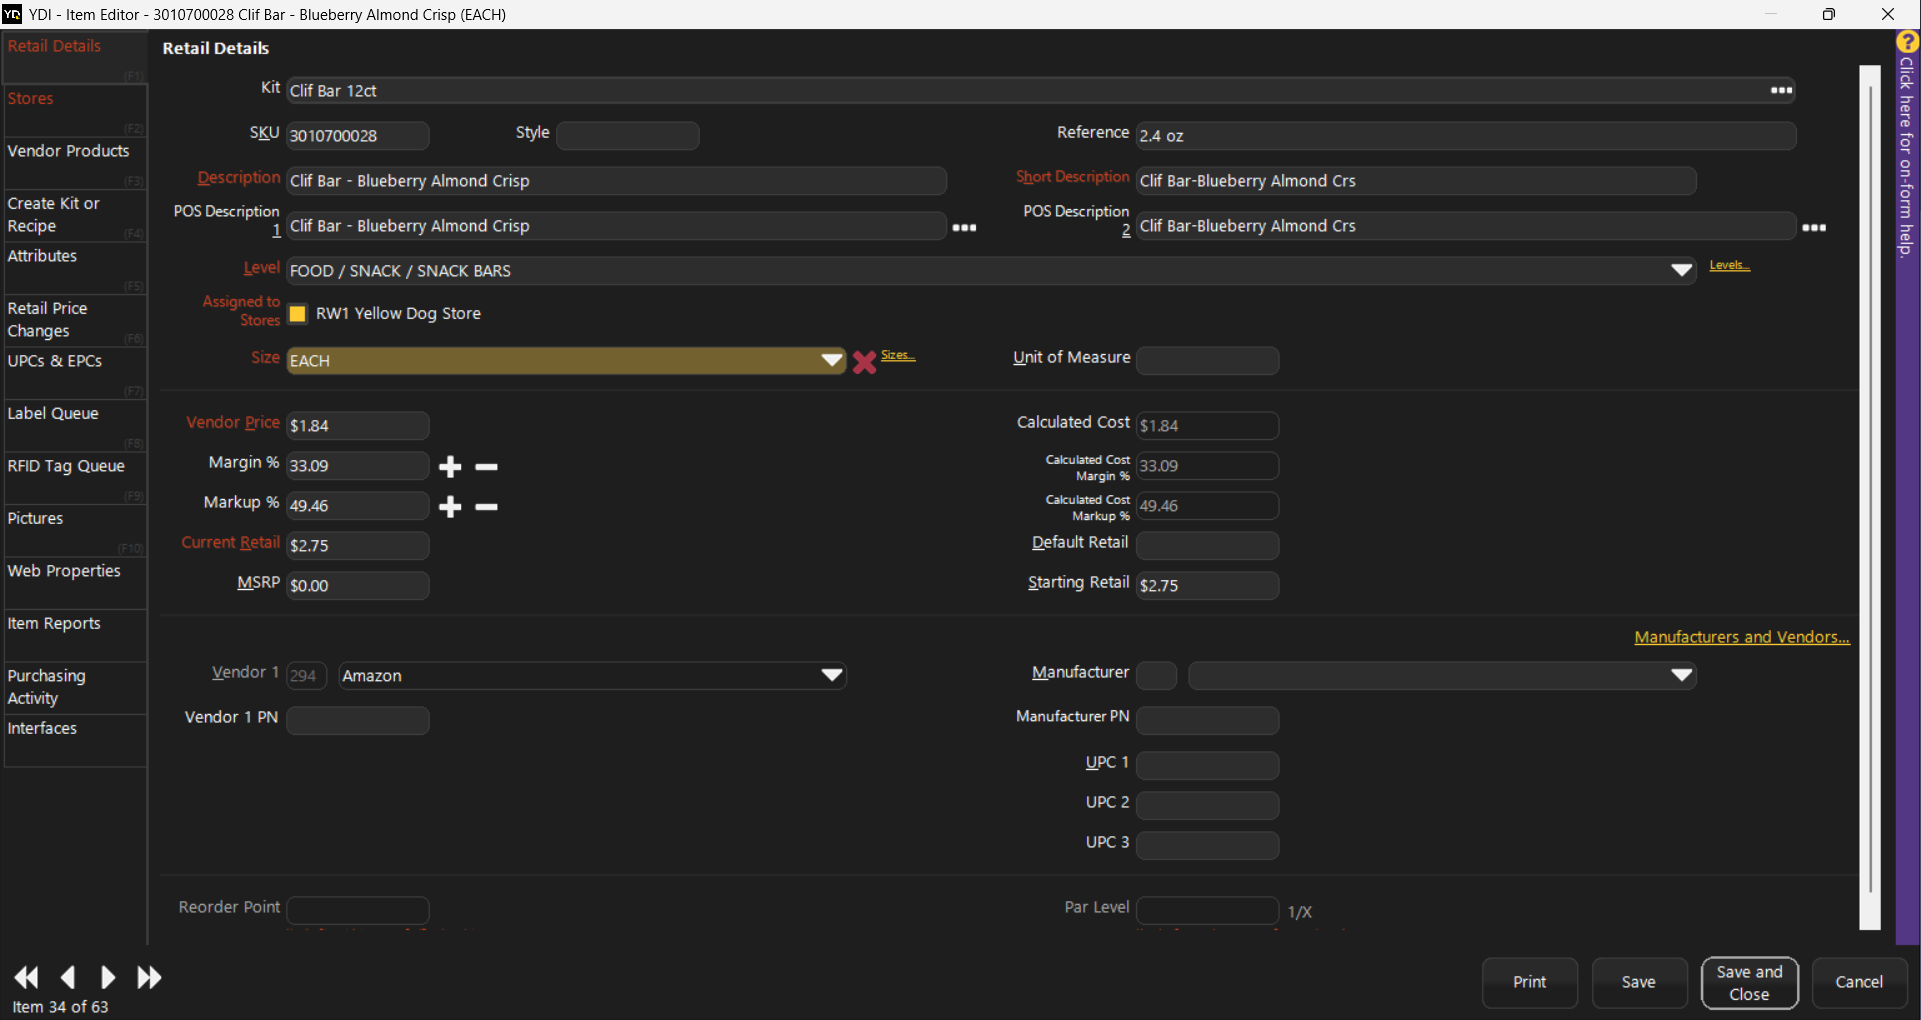This screenshot has height=1020, width=1921.
Task: Open the Retail Details tab
Action: click(75, 57)
